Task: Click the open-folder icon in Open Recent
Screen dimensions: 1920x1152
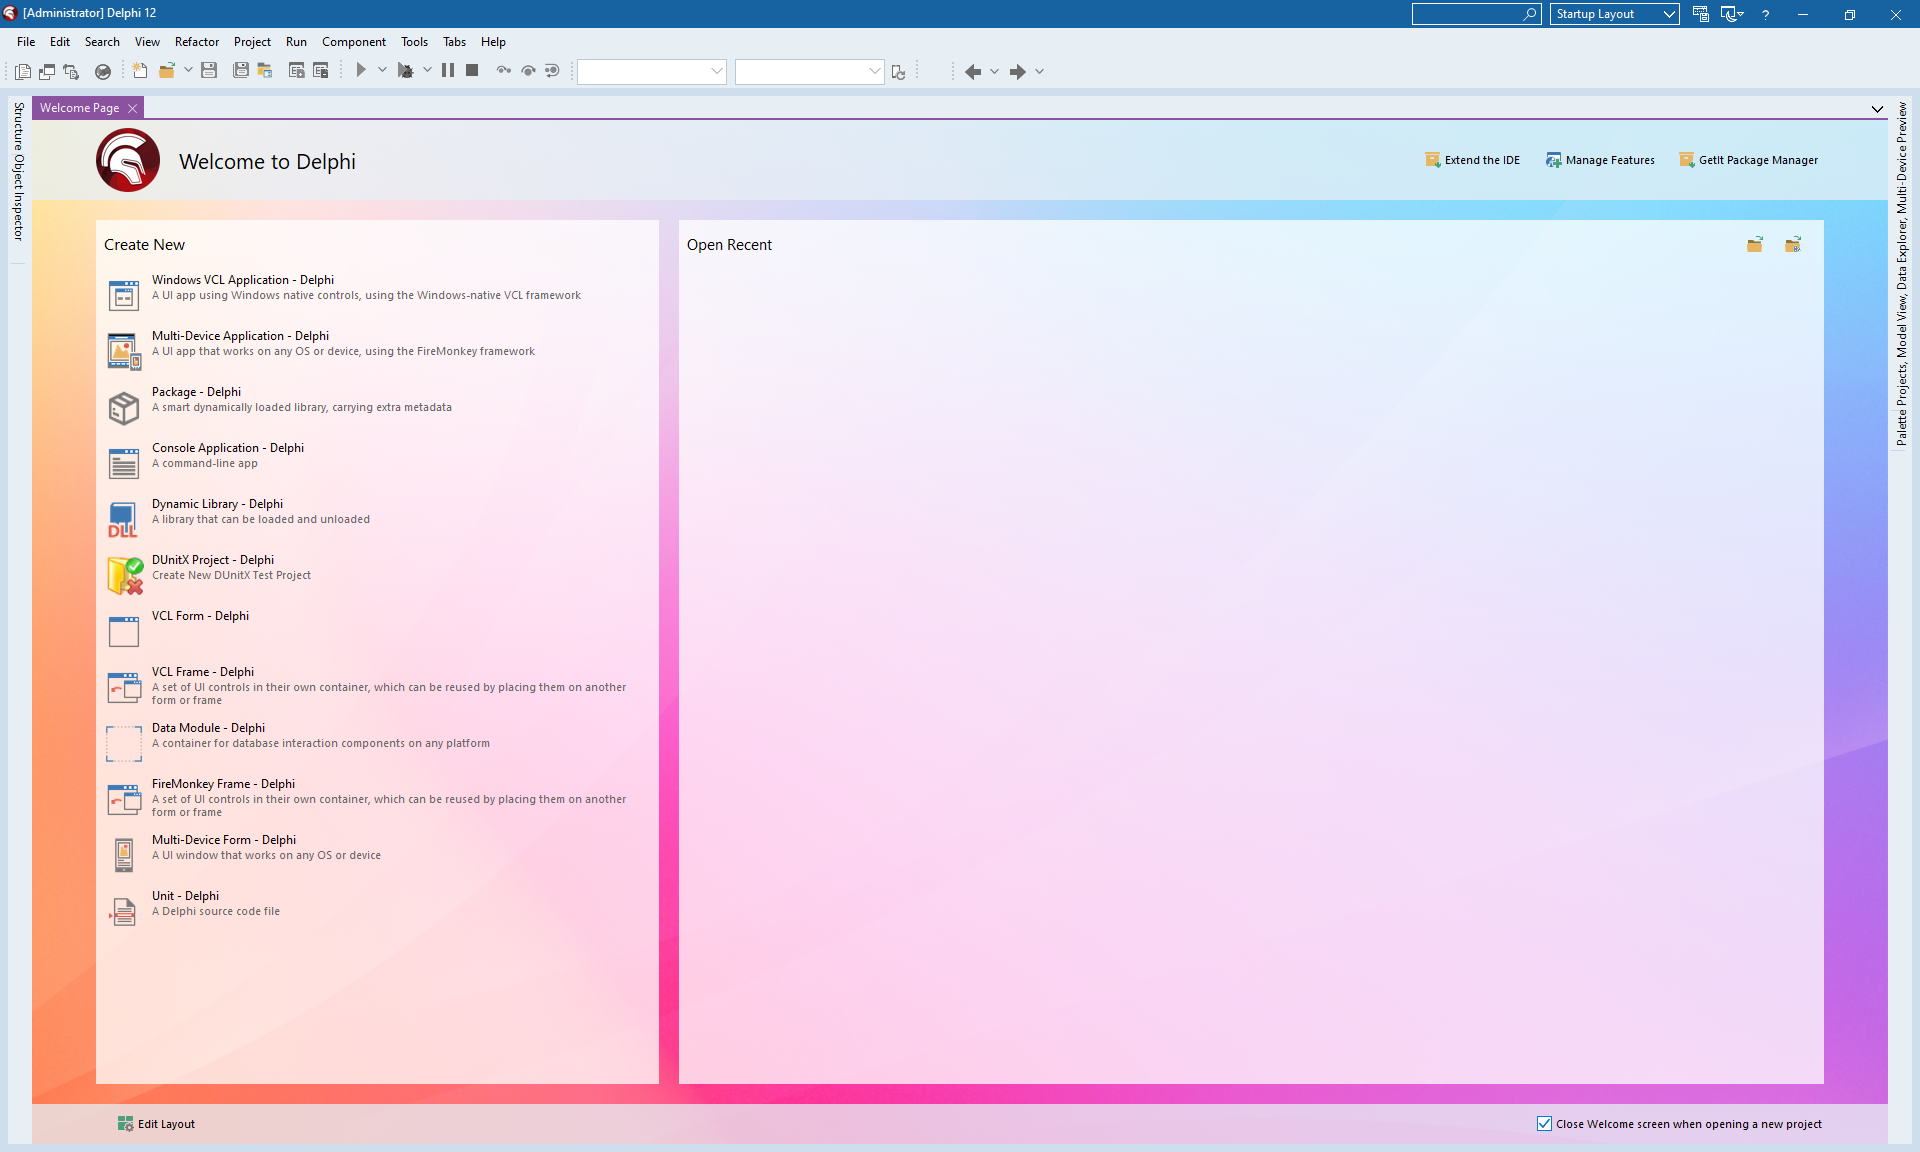Action: (x=1755, y=245)
